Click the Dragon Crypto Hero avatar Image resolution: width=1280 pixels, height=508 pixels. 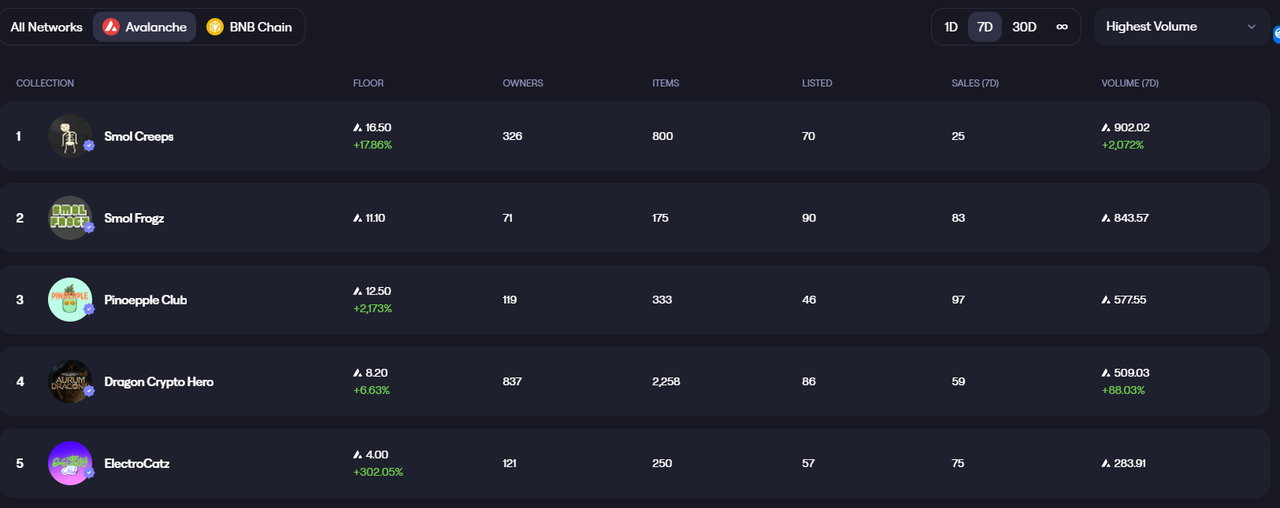[70, 382]
